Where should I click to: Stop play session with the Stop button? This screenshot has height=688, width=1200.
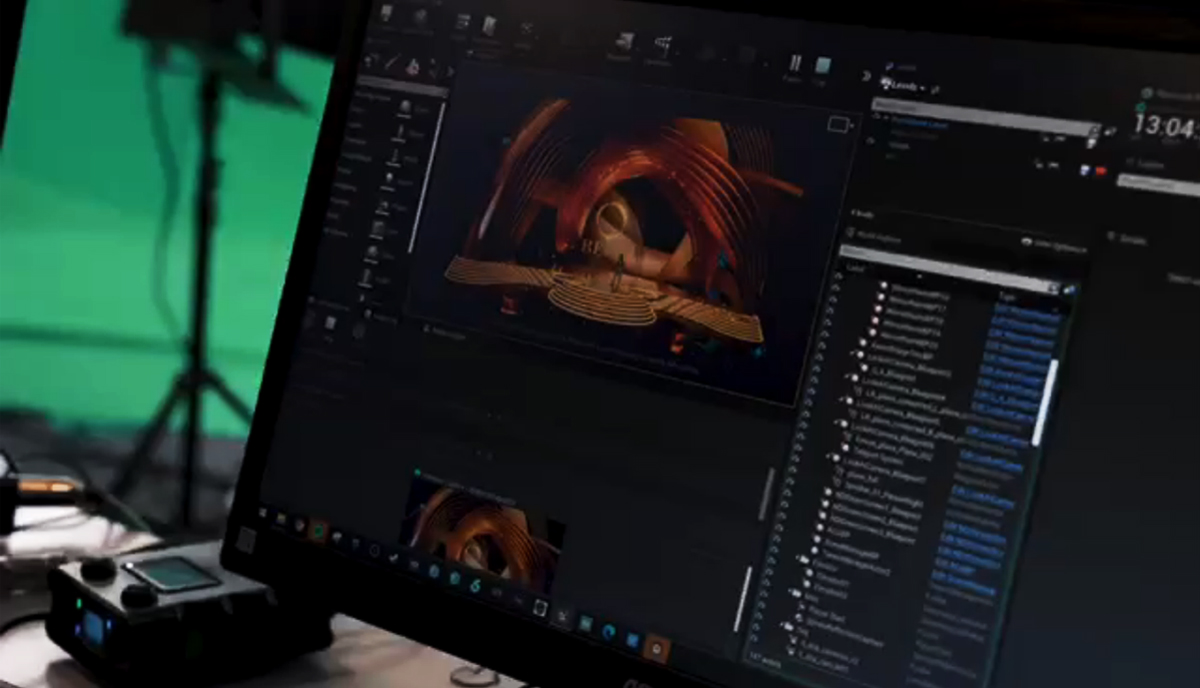pos(823,67)
